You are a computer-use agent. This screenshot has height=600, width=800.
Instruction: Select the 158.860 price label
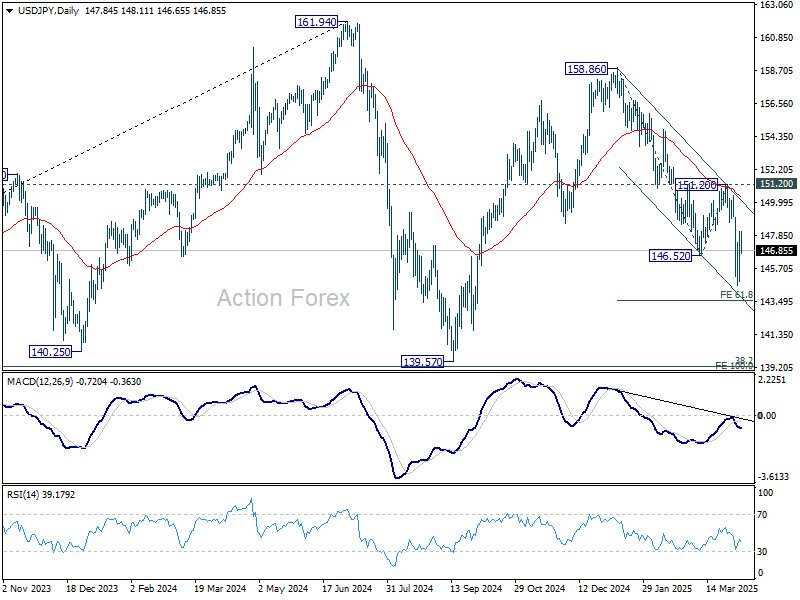pyautogui.click(x=587, y=69)
